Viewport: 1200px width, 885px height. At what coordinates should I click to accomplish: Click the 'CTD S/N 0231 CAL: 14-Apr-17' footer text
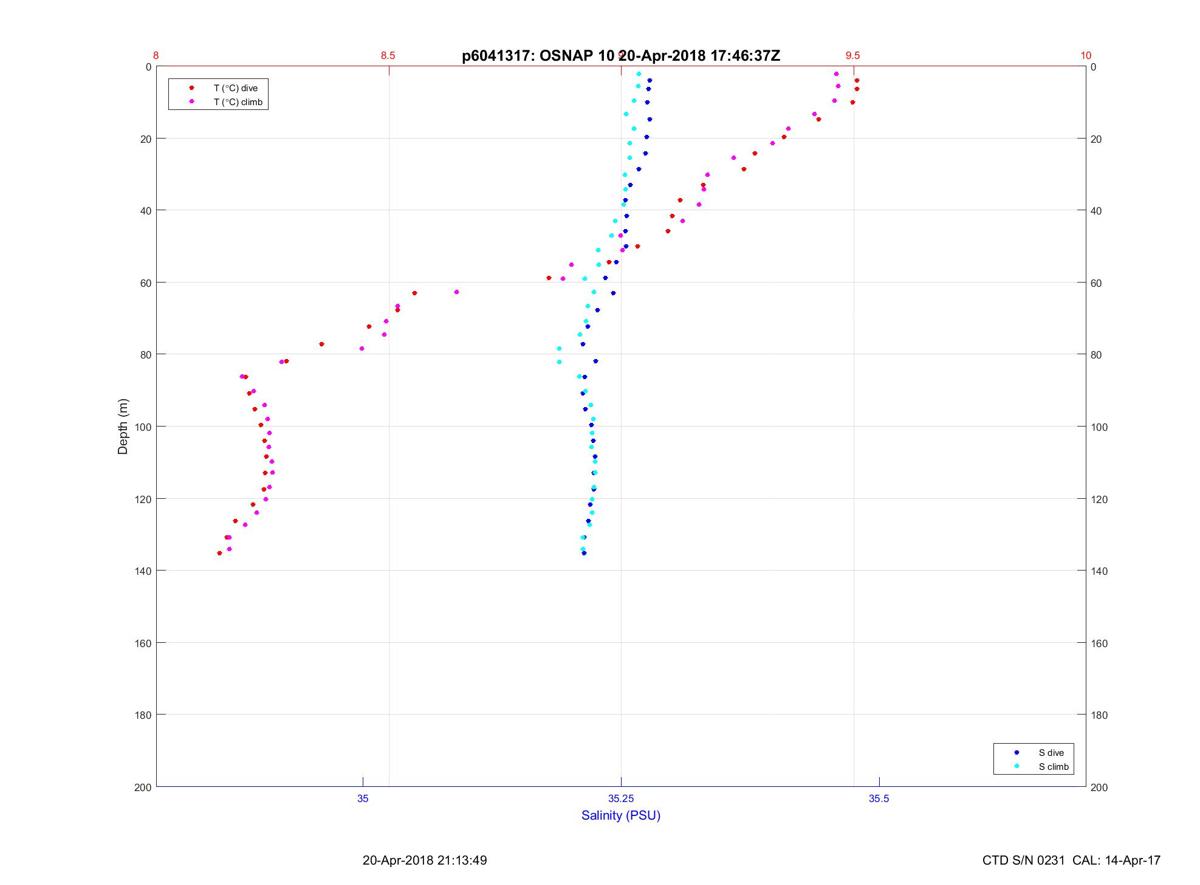[1072, 860]
